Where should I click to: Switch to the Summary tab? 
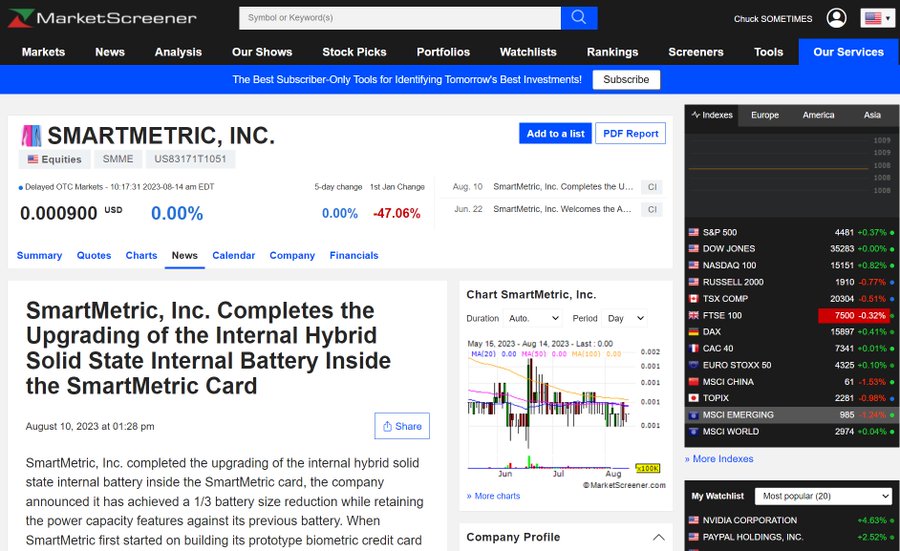coord(39,255)
